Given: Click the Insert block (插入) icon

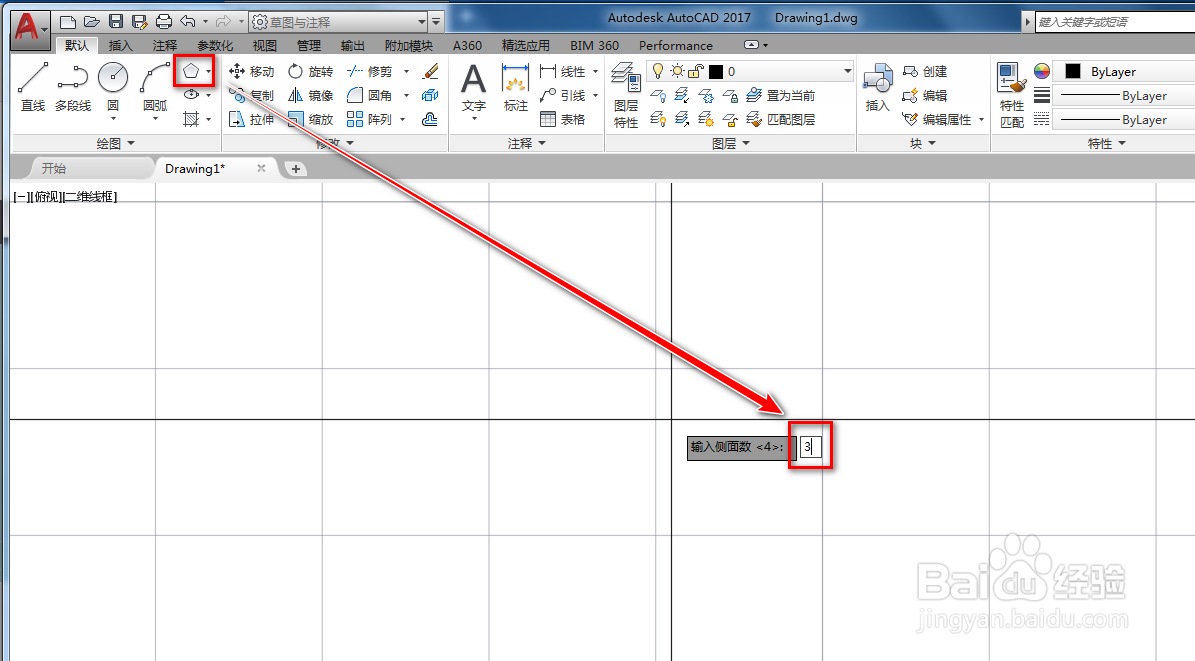Looking at the screenshot, I should (x=877, y=86).
